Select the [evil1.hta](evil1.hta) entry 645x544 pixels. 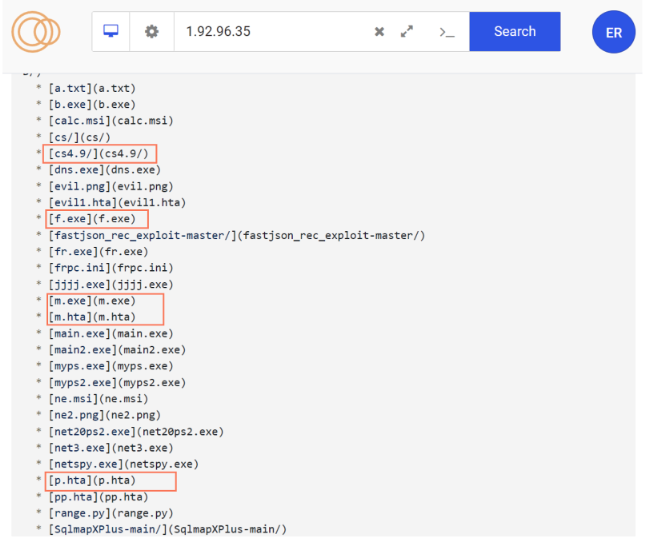(117, 202)
